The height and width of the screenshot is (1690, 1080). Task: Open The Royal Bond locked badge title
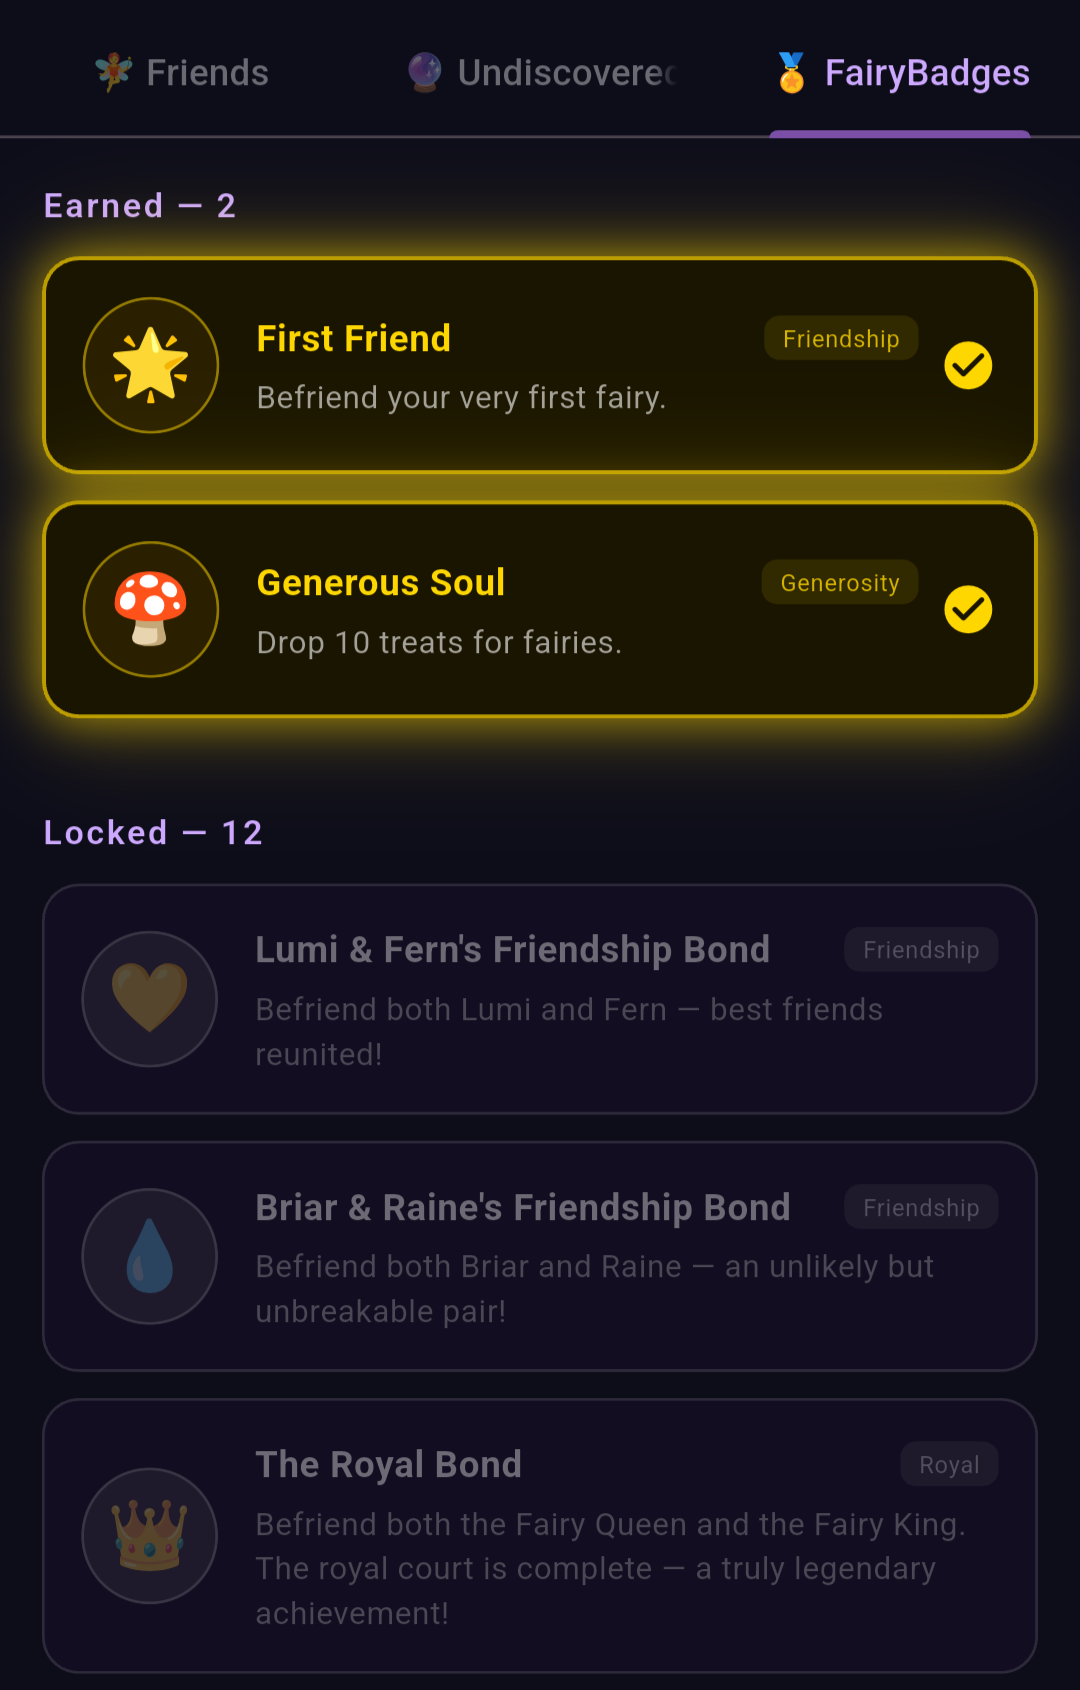pyautogui.click(x=389, y=1464)
